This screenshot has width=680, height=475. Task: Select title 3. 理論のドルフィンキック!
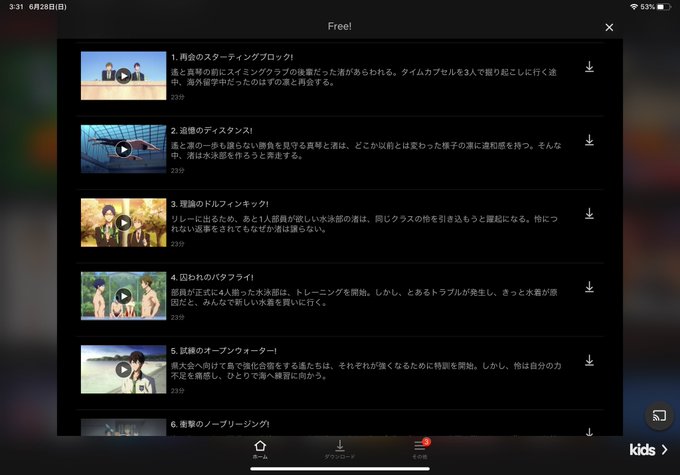point(219,203)
